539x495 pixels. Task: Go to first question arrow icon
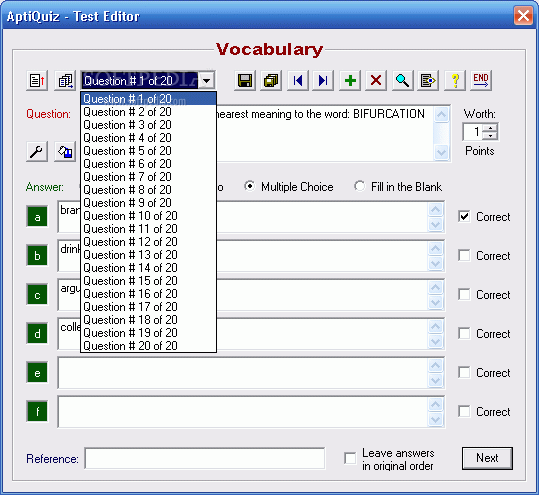tap(298, 81)
